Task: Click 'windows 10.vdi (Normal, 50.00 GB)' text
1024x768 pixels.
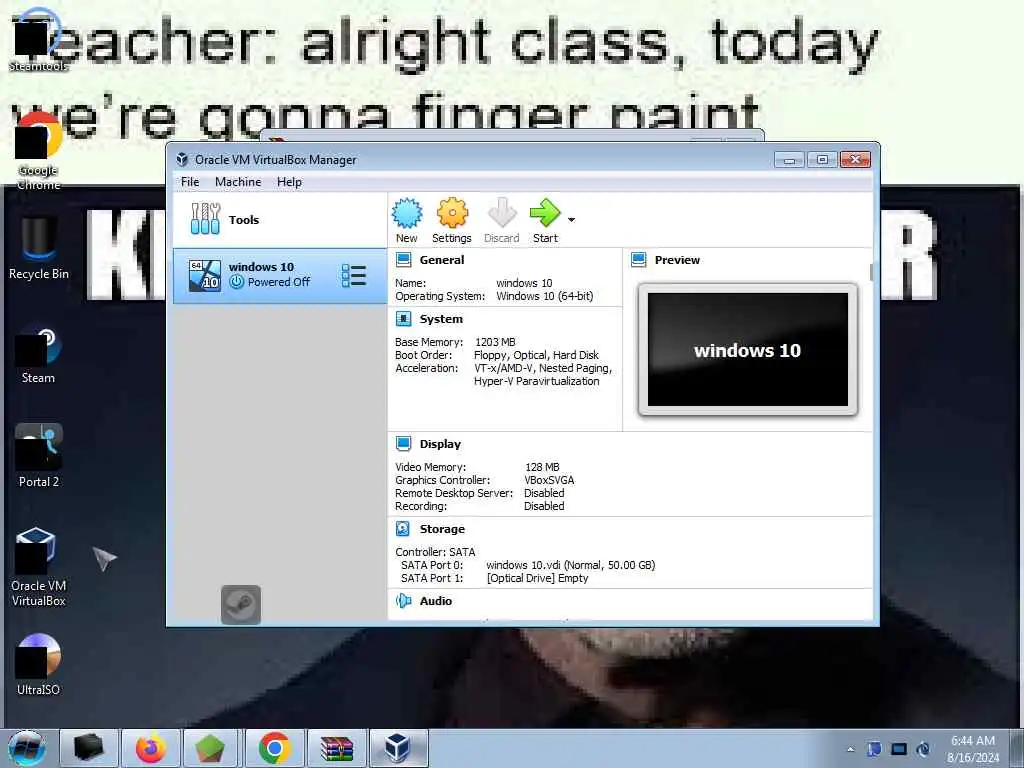Action: tap(571, 566)
